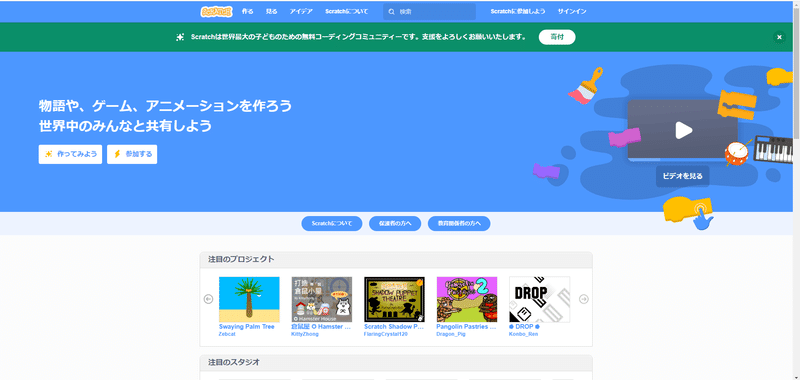Screen dimensions: 800x380
Task: Click the search magnifier icon
Action: [391, 12]
